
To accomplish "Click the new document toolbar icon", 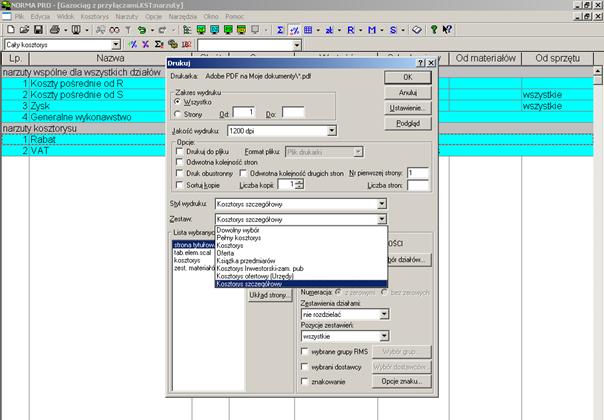I will [9, 31].
